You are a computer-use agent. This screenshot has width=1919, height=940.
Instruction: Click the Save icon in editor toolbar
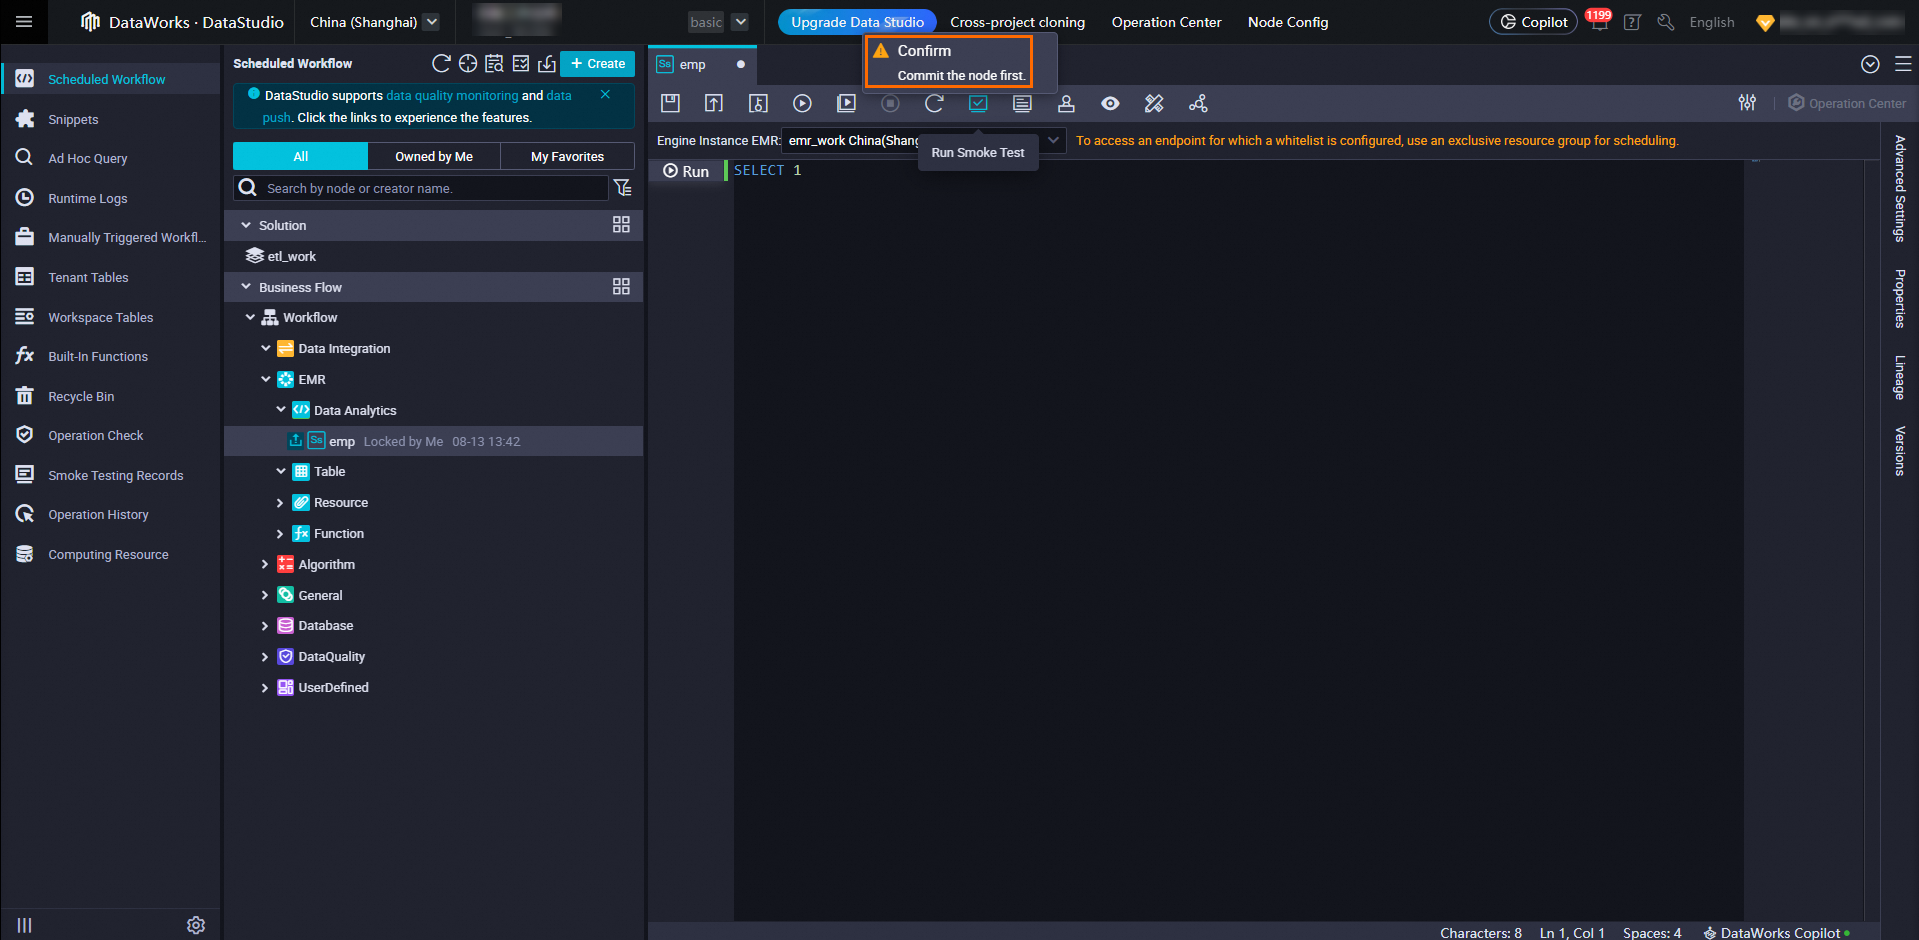click(670, 103)
